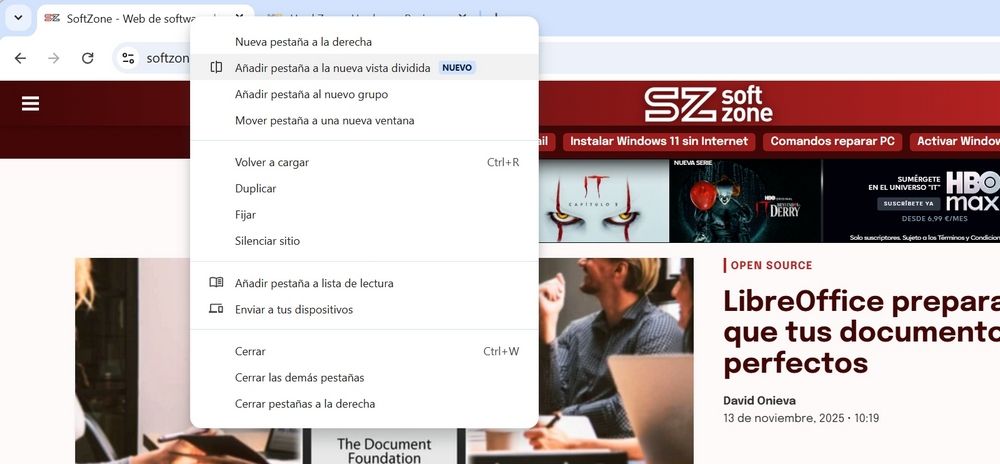Select Duplicar from the tab menu

coord(364,189)
